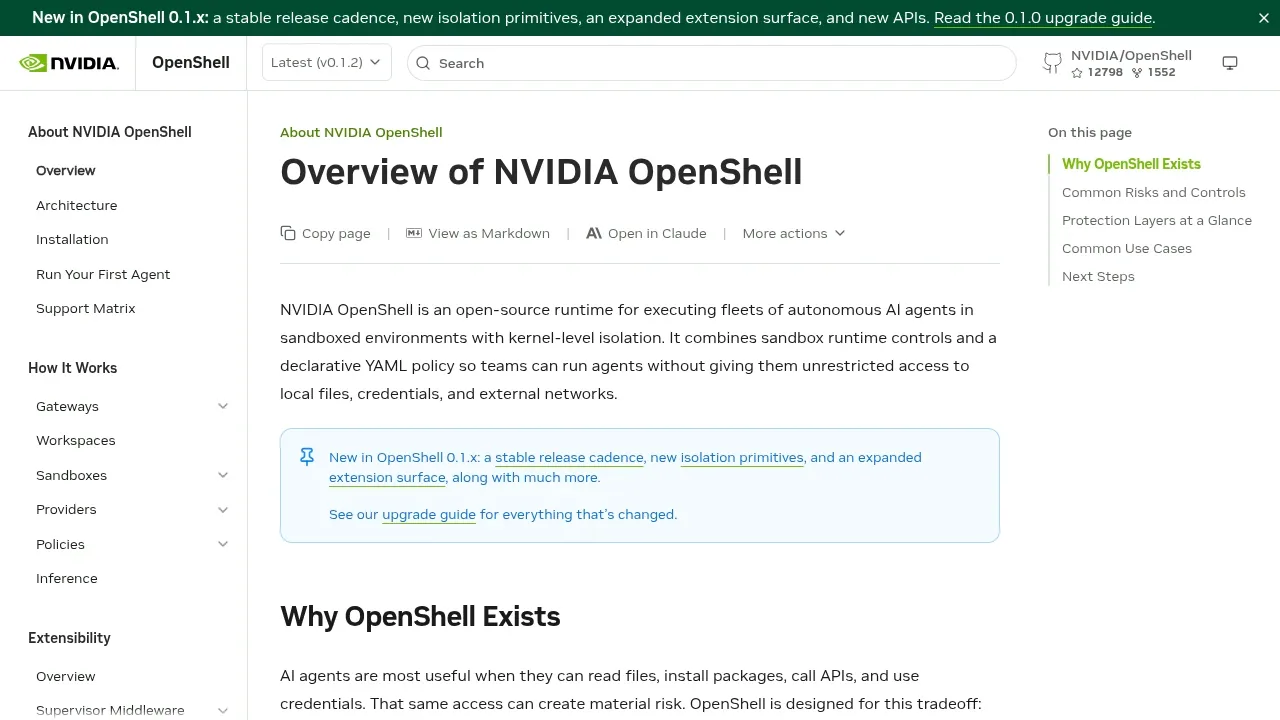Expand the Supervisor Middleware section

pos(223,710)
